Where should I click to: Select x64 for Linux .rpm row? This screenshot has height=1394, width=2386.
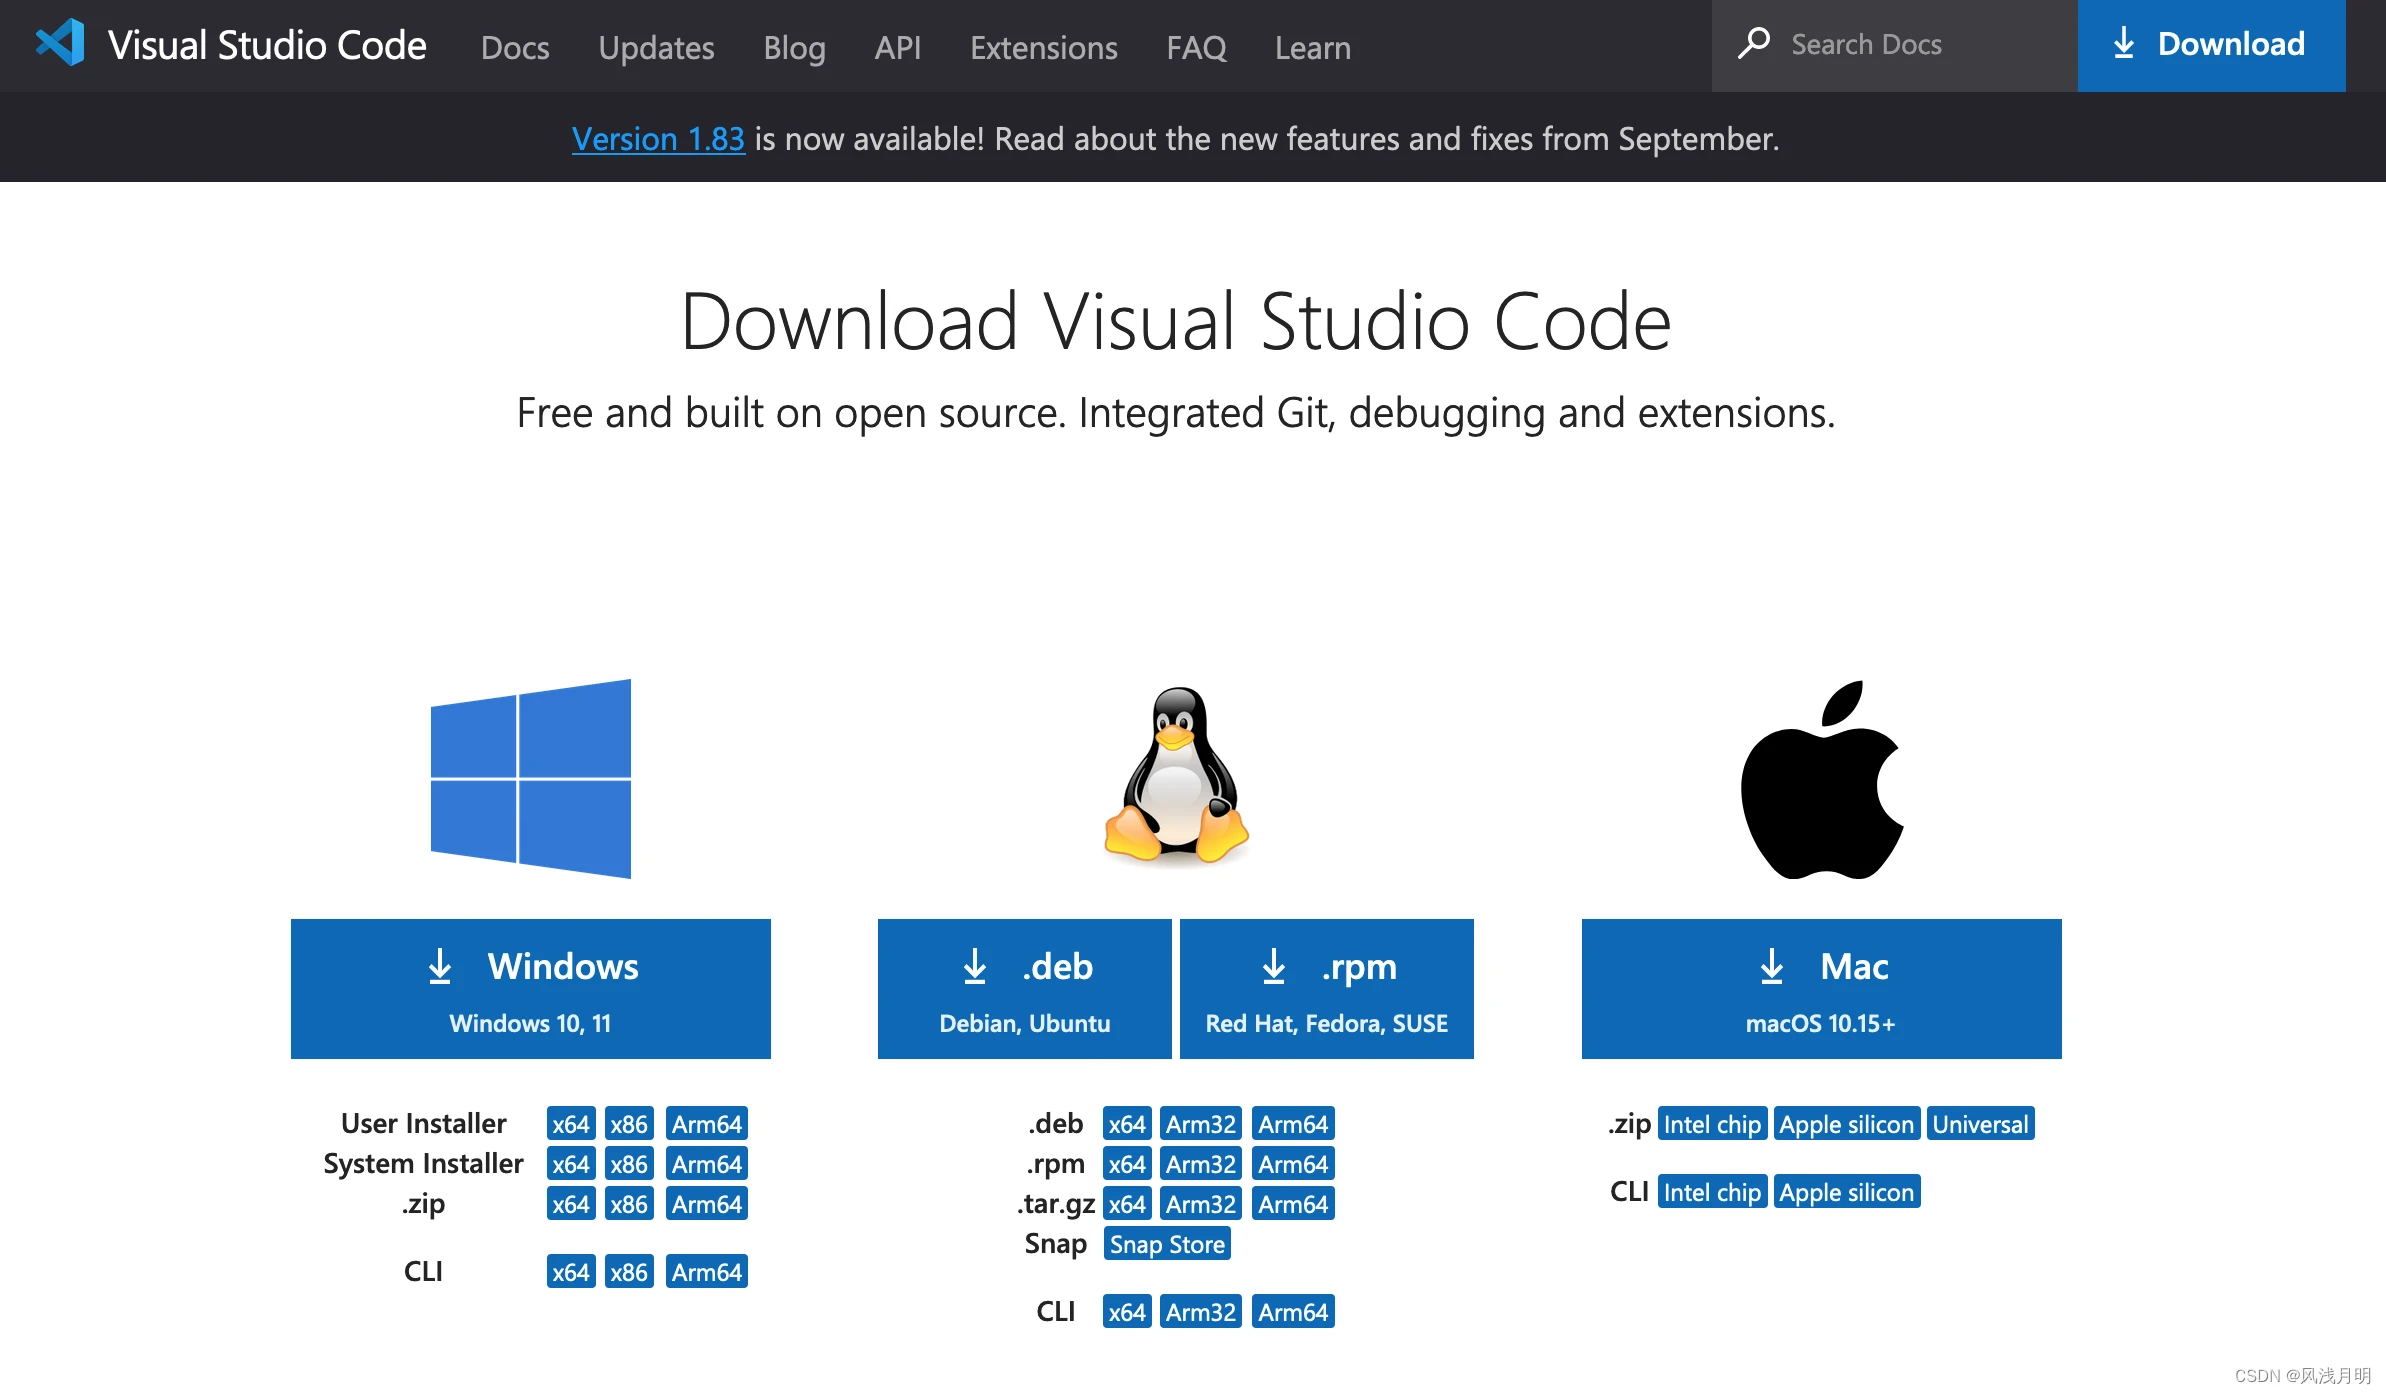point(1127,1164)
